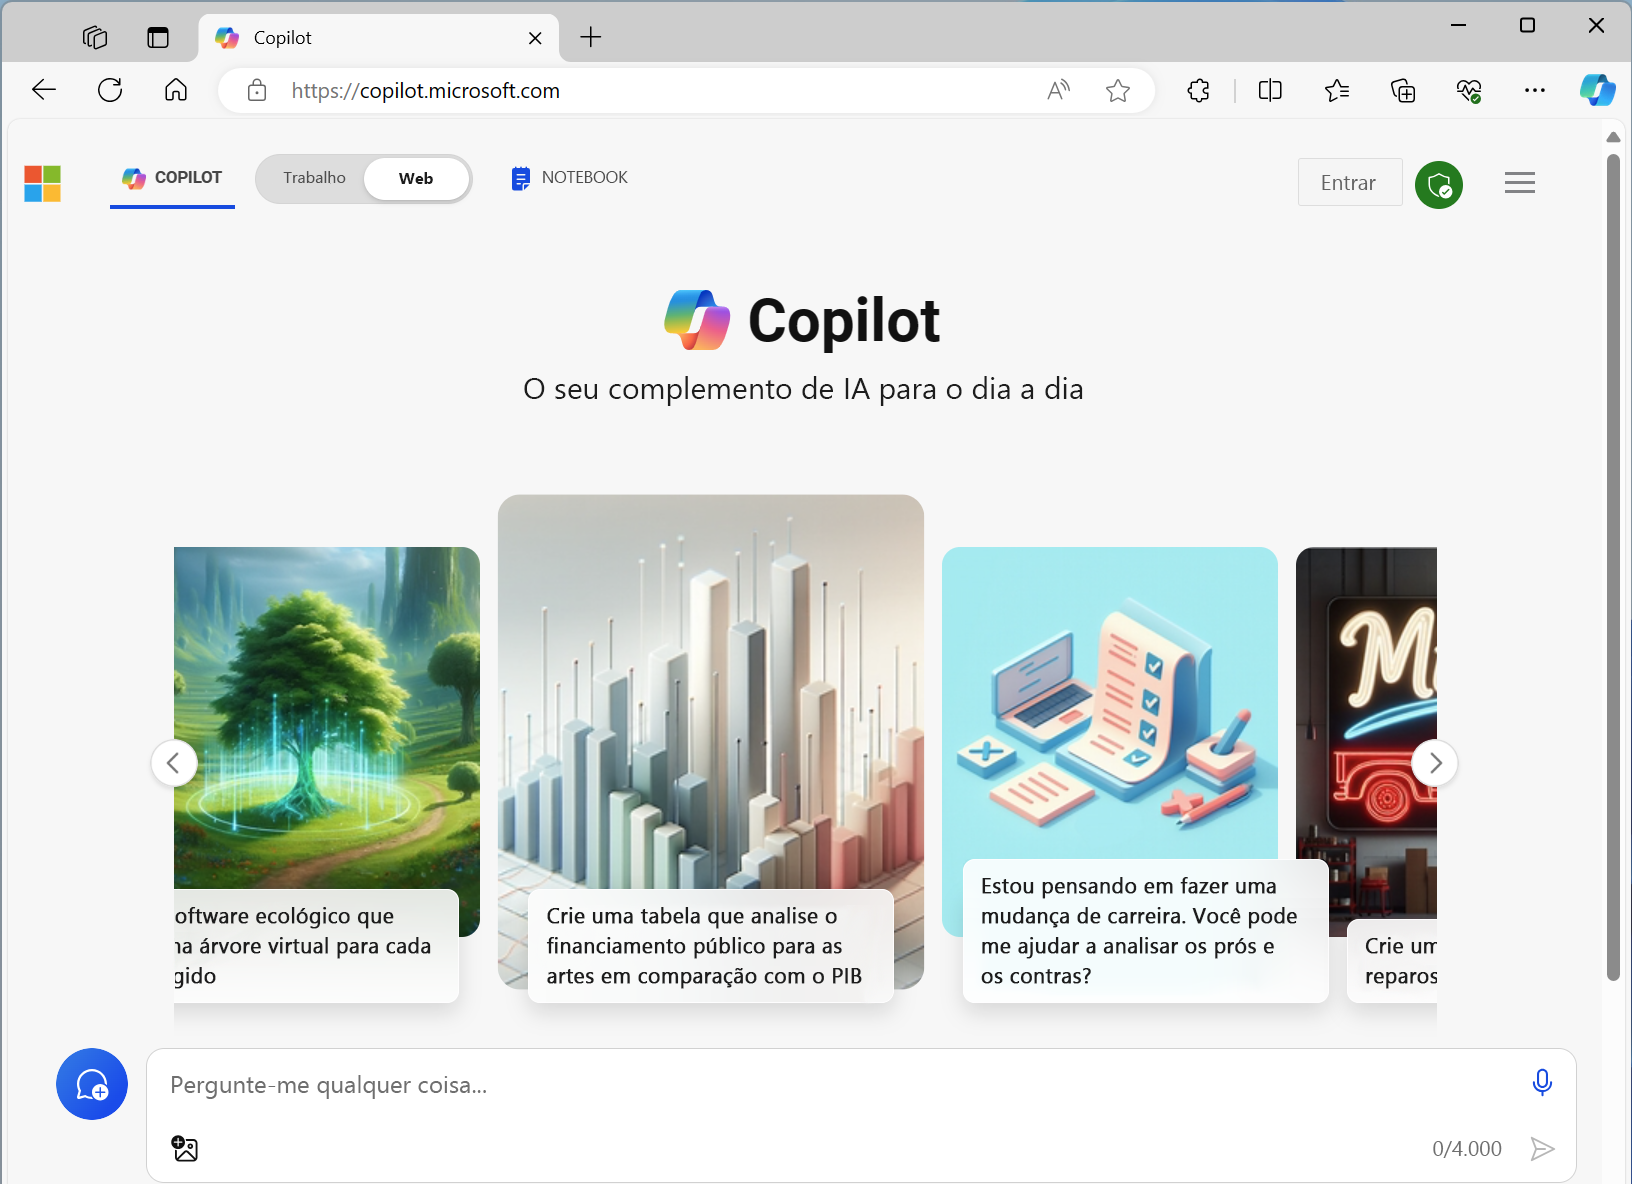Open the Extensions puzzle icon
Image resolution: width=1632 pixels, height=1184 pixels.
1198,91
